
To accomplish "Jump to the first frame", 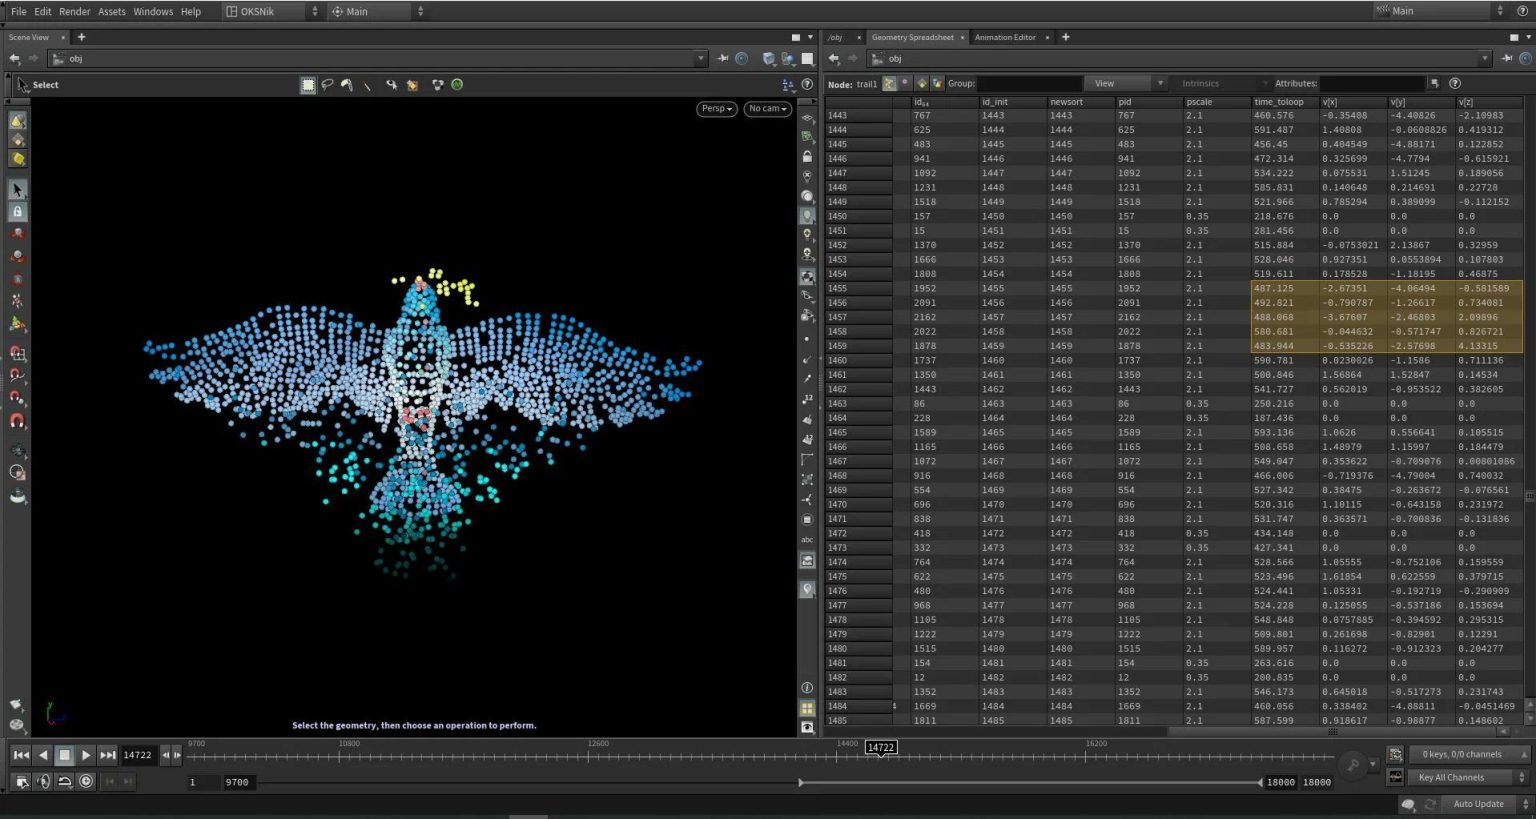I will coord(20,755).
